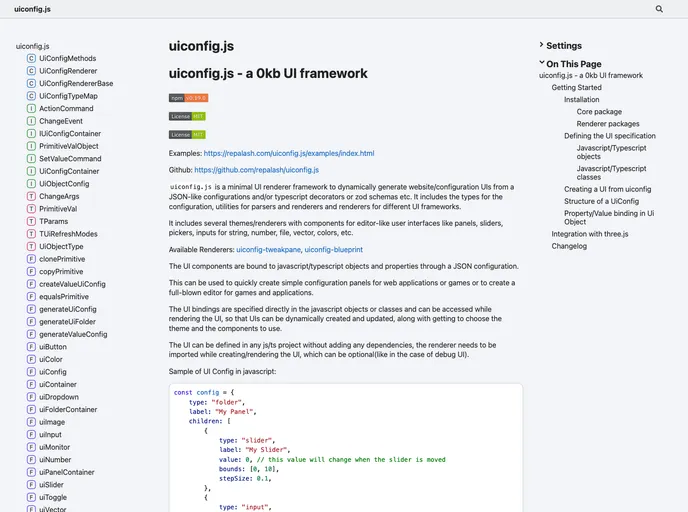688x512 pixels.
Task: Click the function icon beside equalsPrimitive
Action: pos(31,297)
